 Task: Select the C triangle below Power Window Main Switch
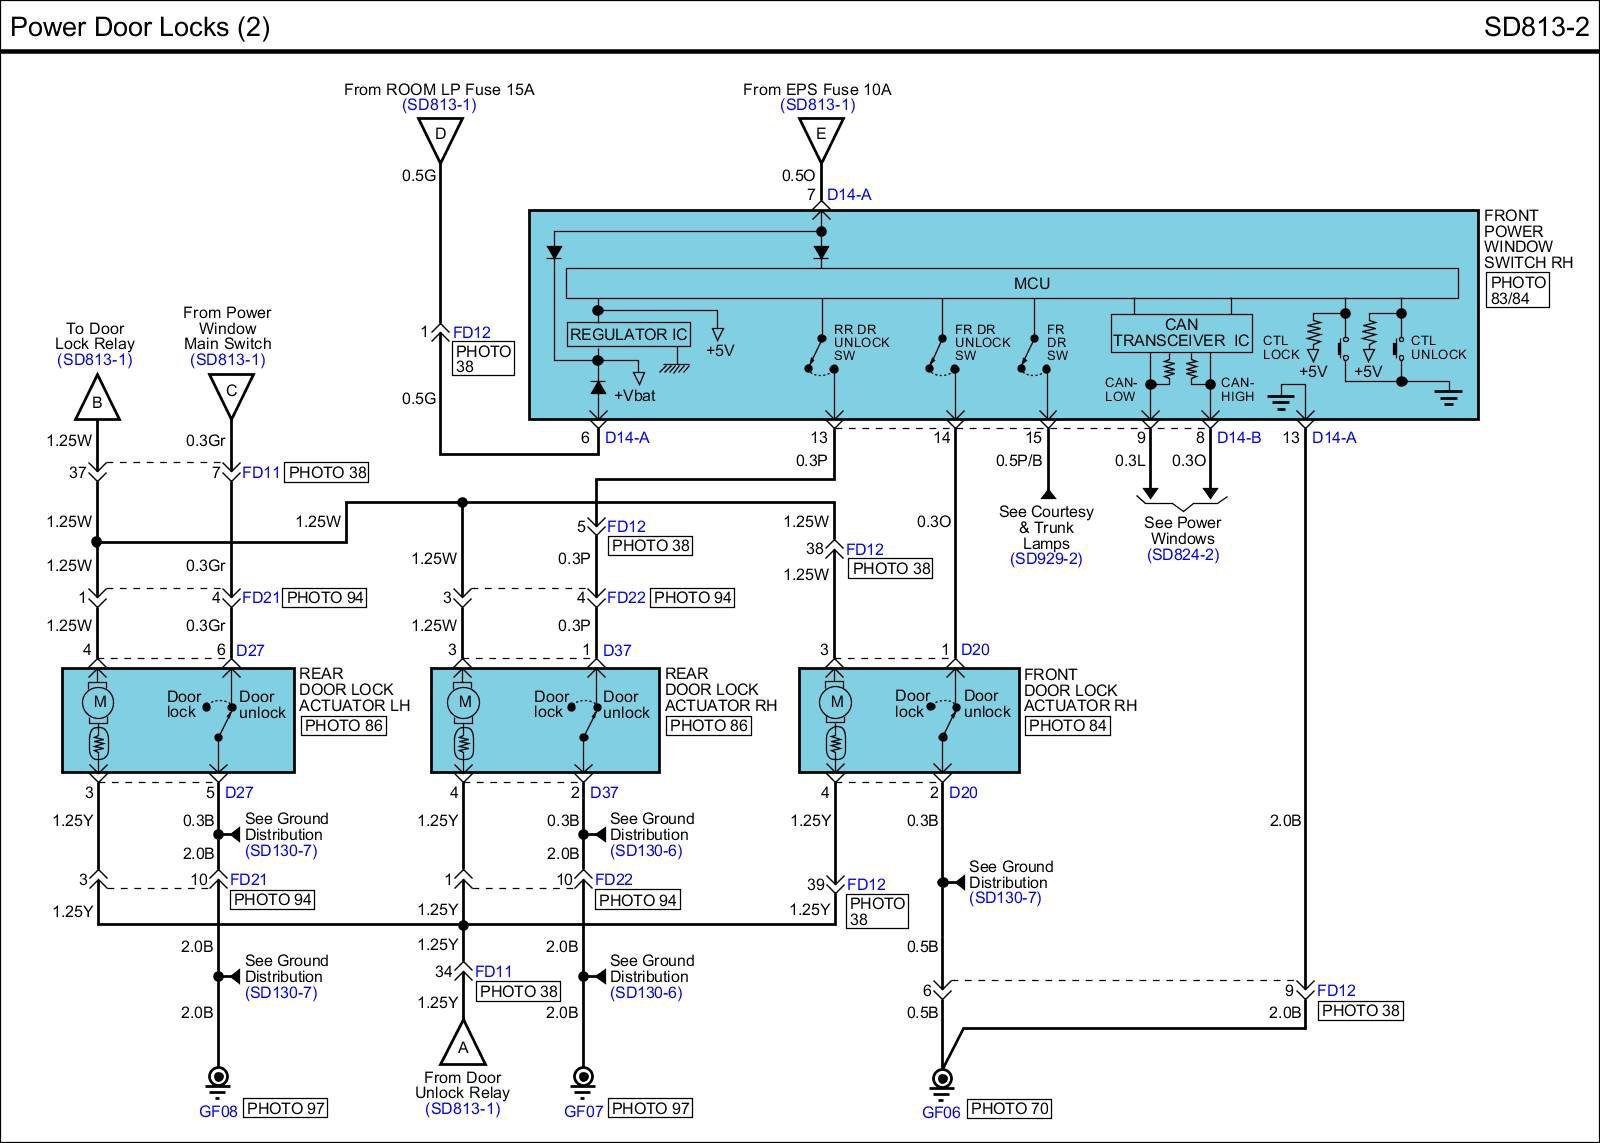[231, 392]
